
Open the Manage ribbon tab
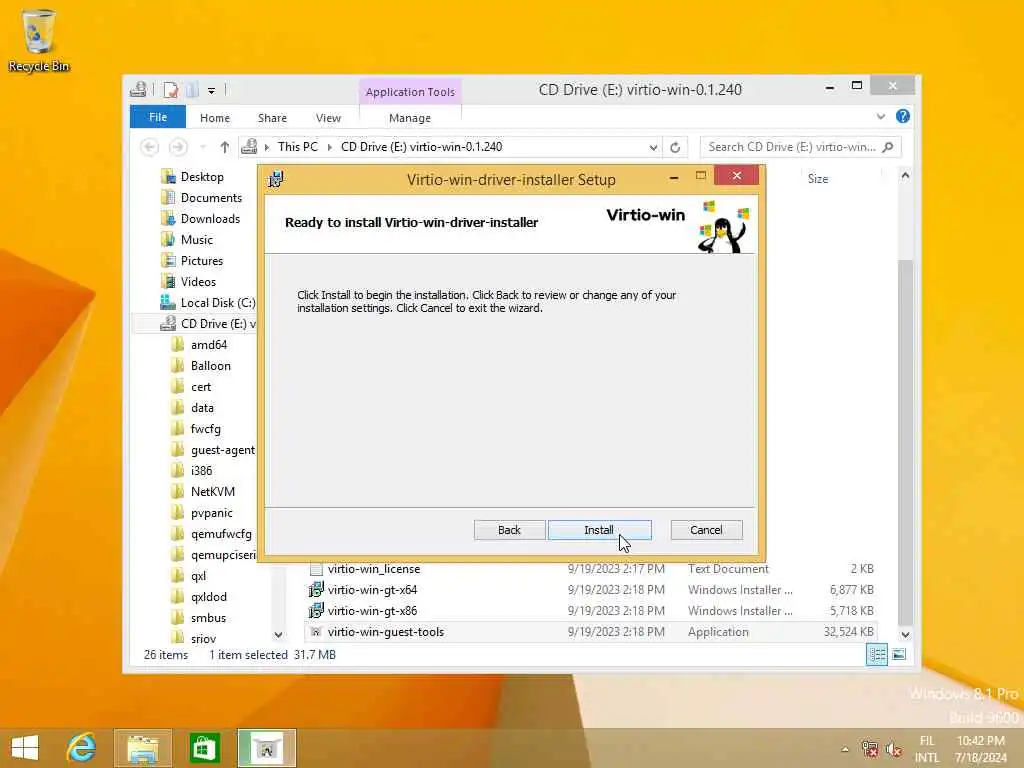(x=410, y=118)
